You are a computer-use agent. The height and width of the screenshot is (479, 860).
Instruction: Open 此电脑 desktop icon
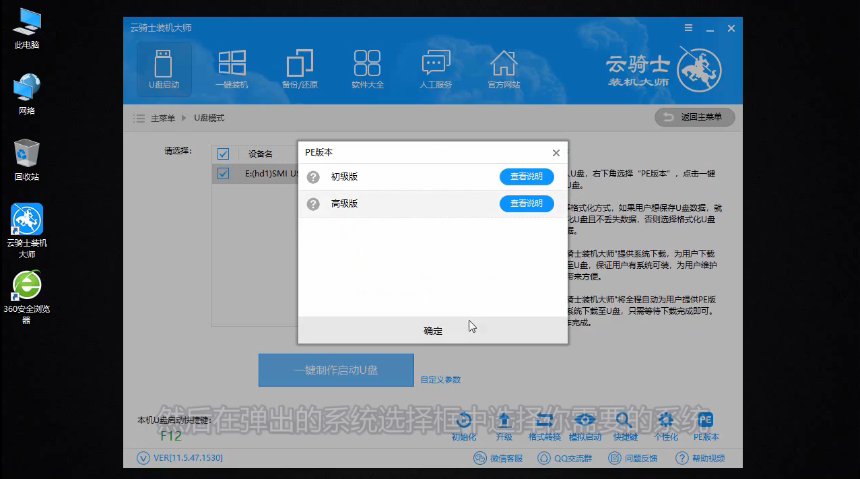coord(27,29)
